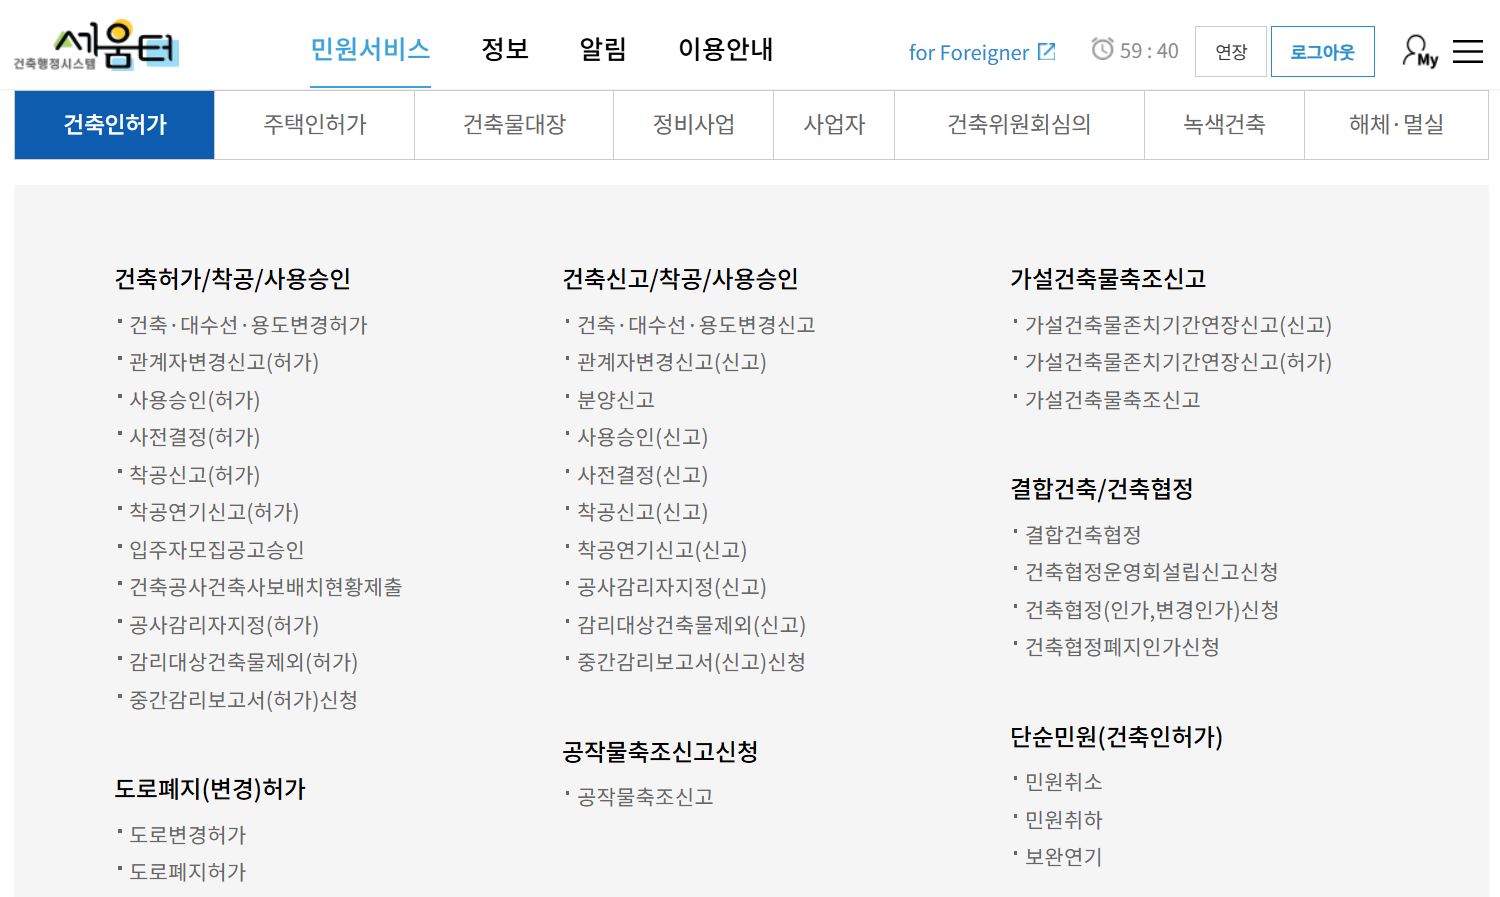Select the 정비사업 tab
This screenshot has width=1500, height=897.
(x=693, y=124)
